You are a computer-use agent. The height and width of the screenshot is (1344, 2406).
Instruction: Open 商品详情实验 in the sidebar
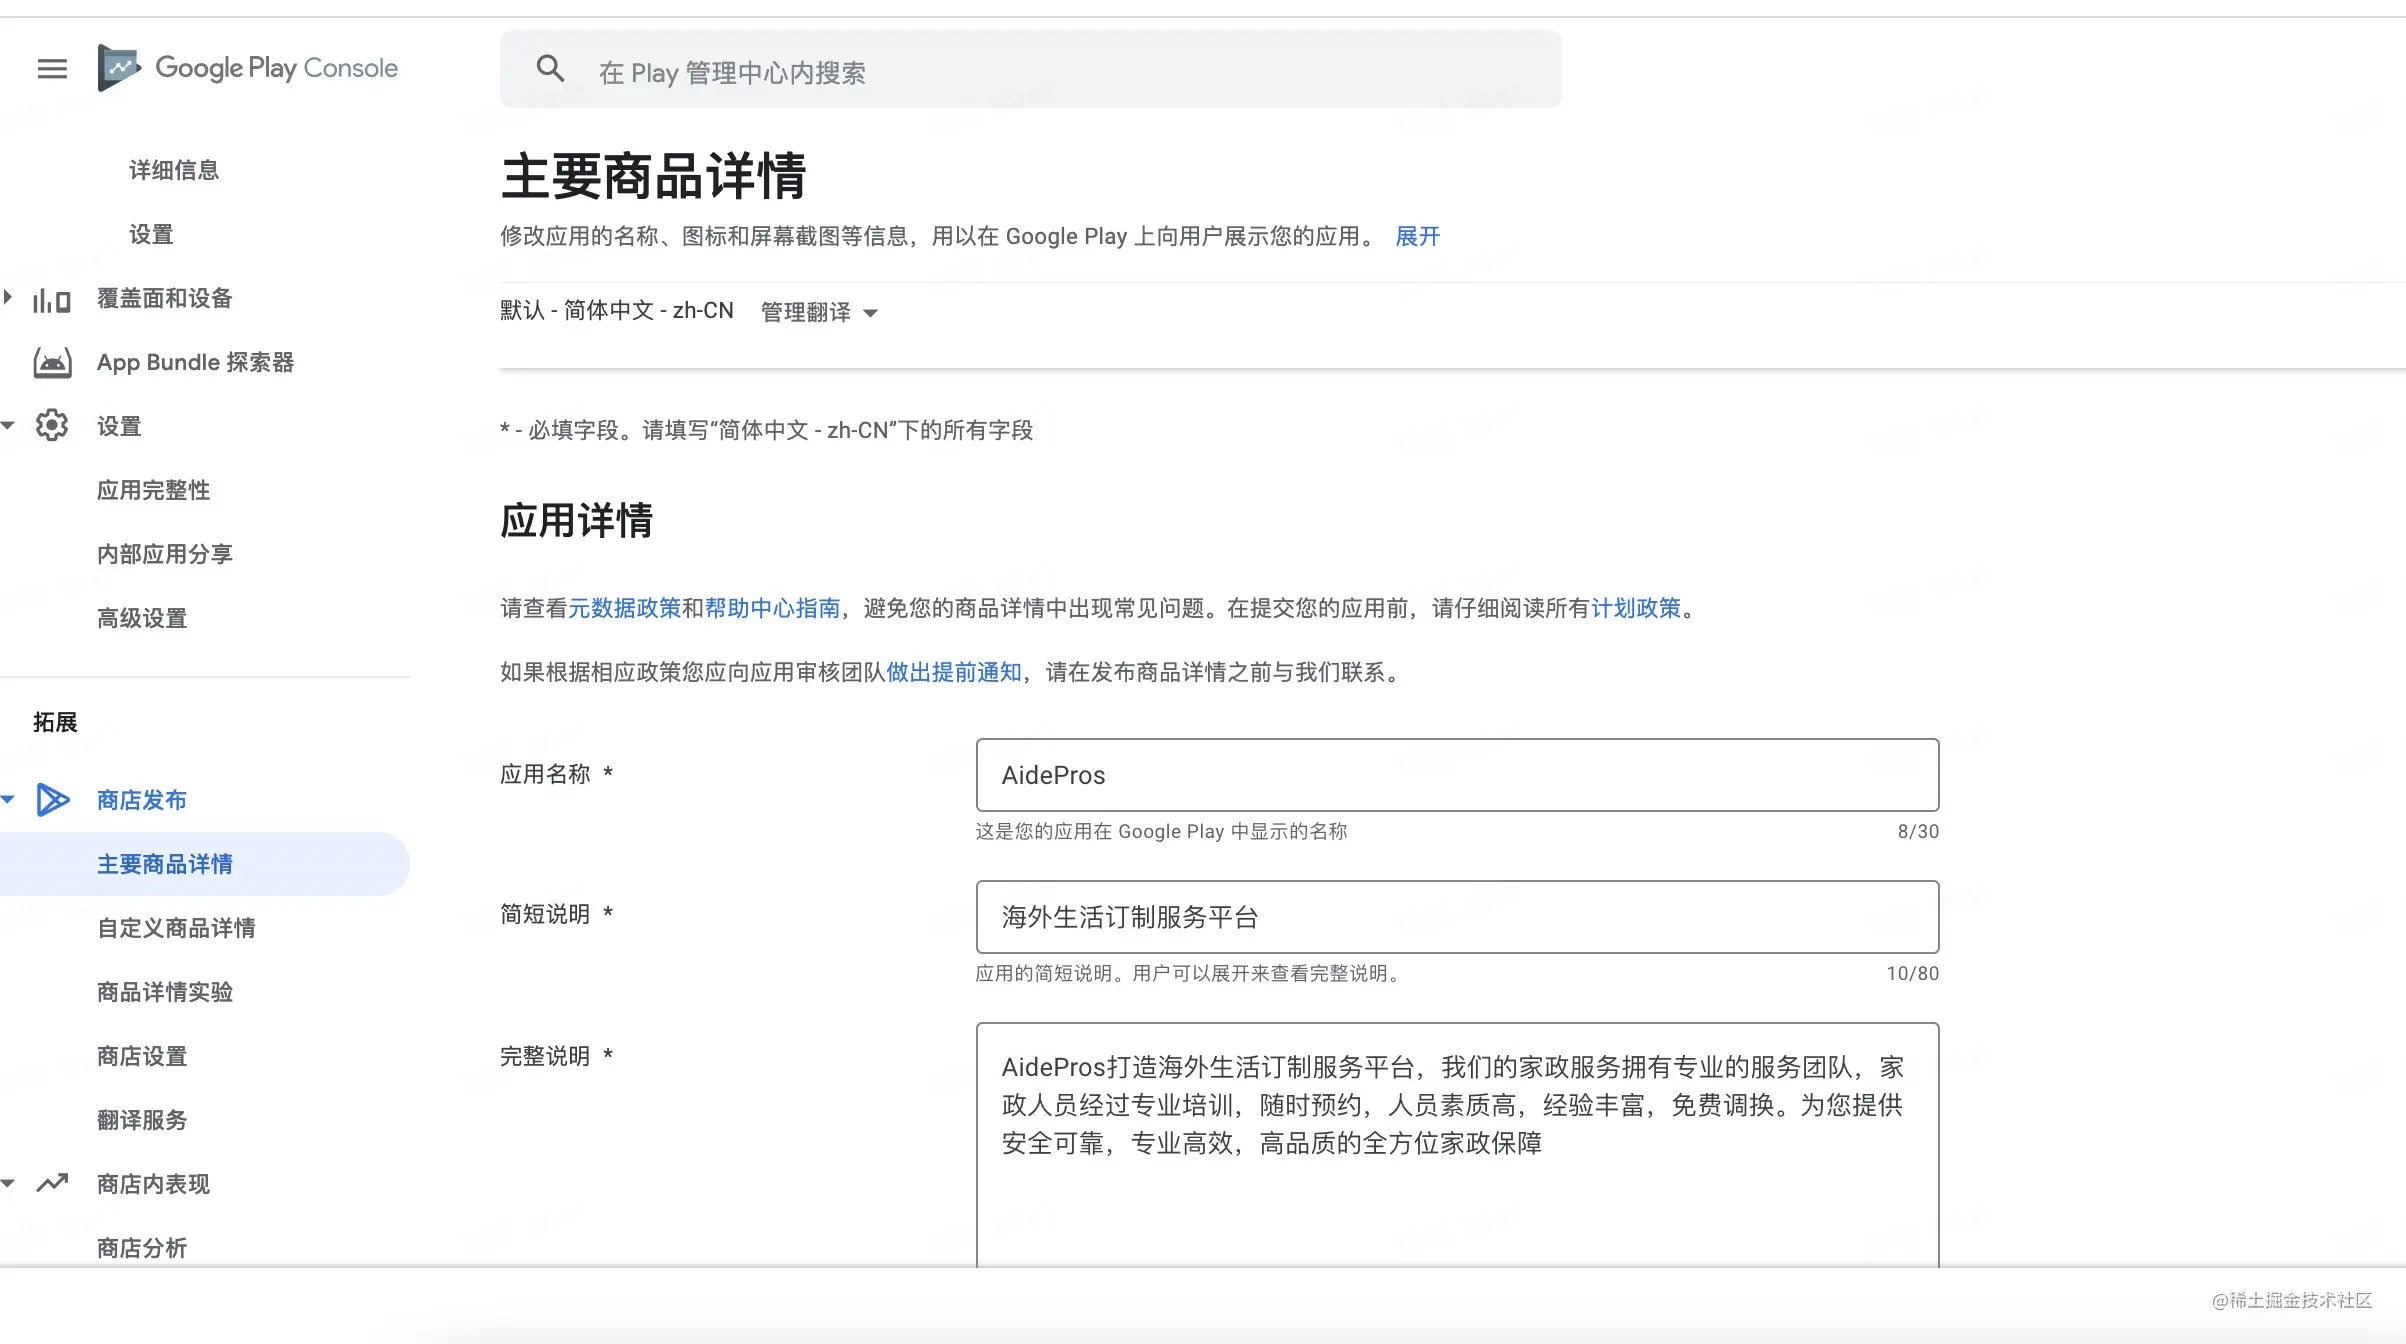coord(165,993)
